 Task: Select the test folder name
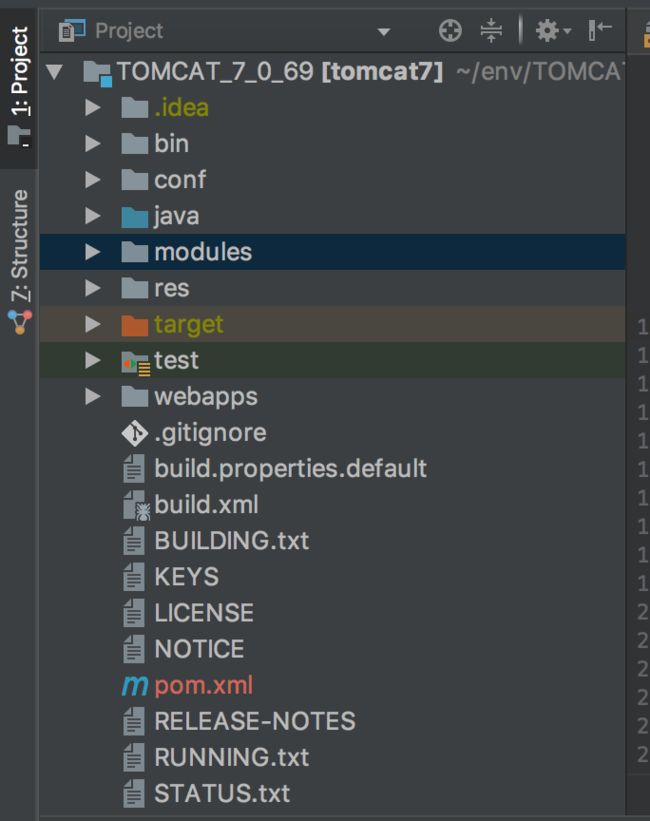(x=176, y=360)
